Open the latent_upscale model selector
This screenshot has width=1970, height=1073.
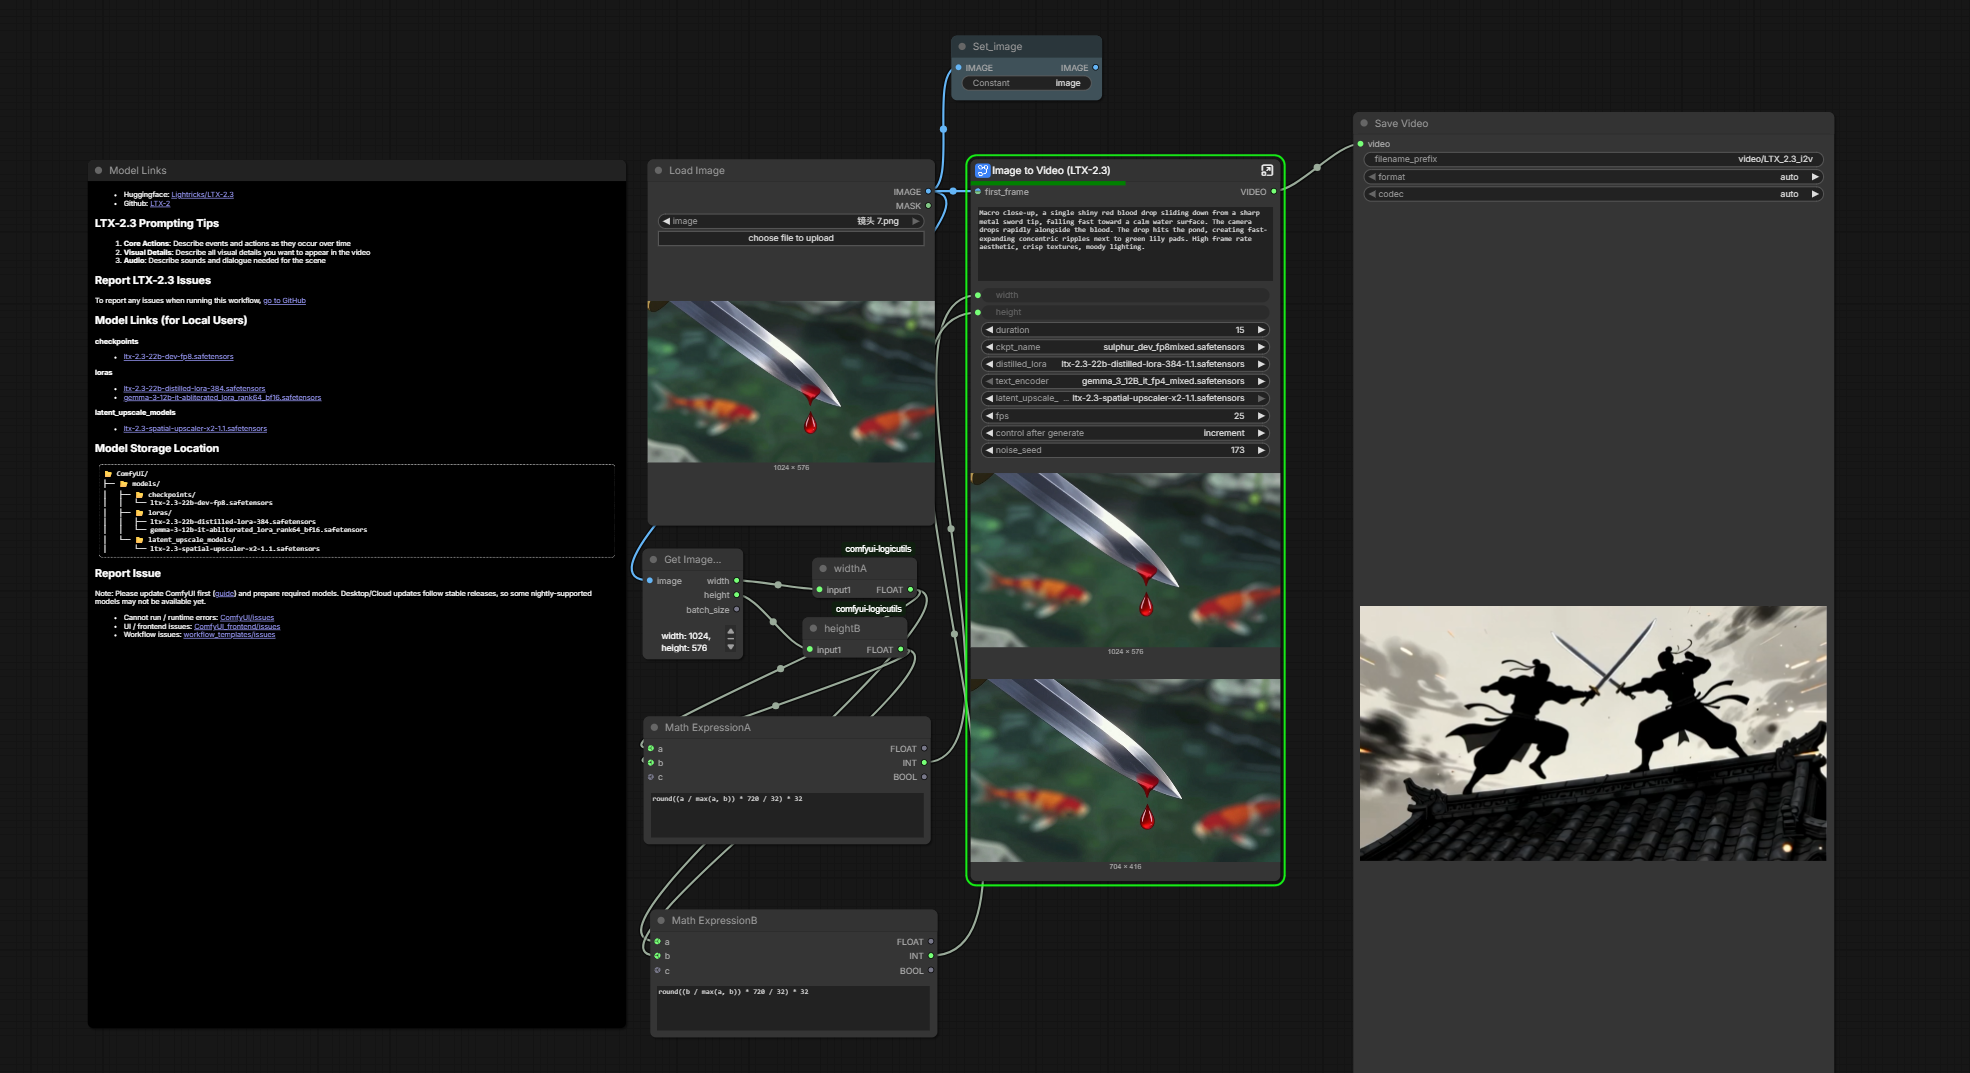tap(1125, 398)
